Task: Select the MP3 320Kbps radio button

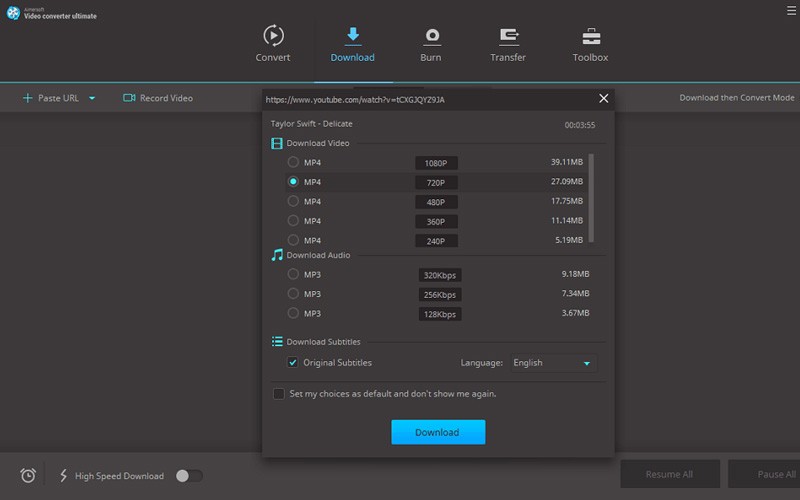Action: coord(293,274)
